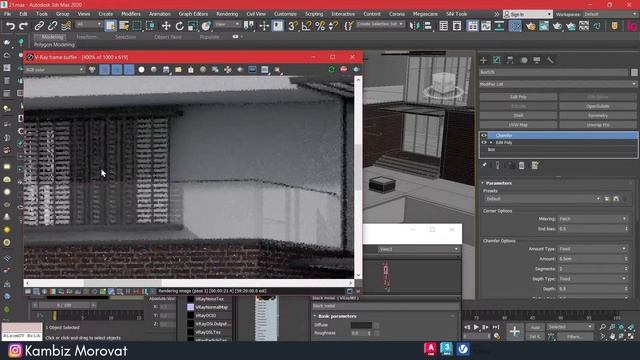Click the 3ds Max icon in the taskbar

pos(447,349)
